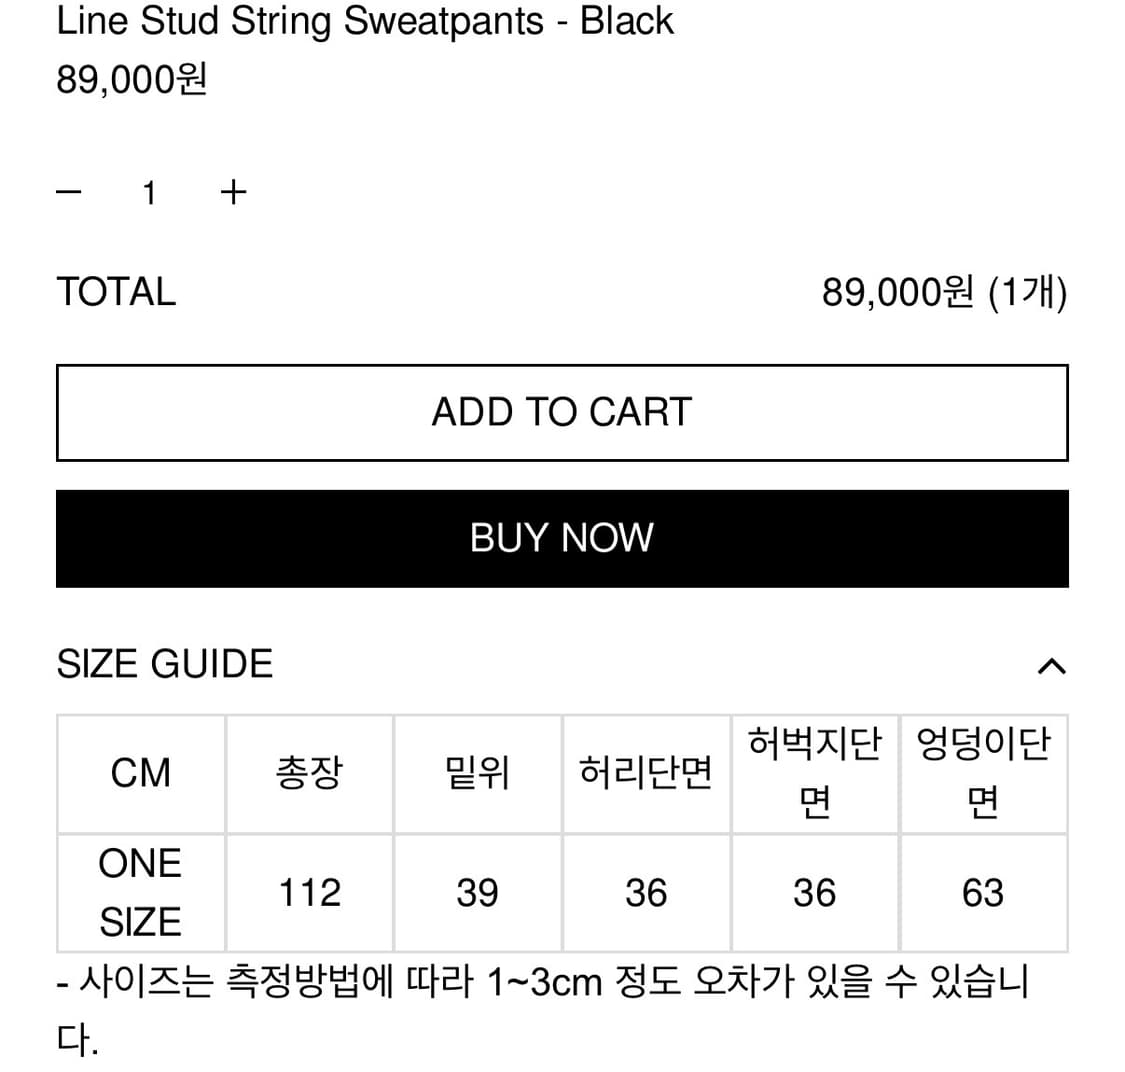Image resolution: width=1125 pixels, height=1072 pixels.
Task: Click the 총장 column header
Action: (x=309, y=773)
